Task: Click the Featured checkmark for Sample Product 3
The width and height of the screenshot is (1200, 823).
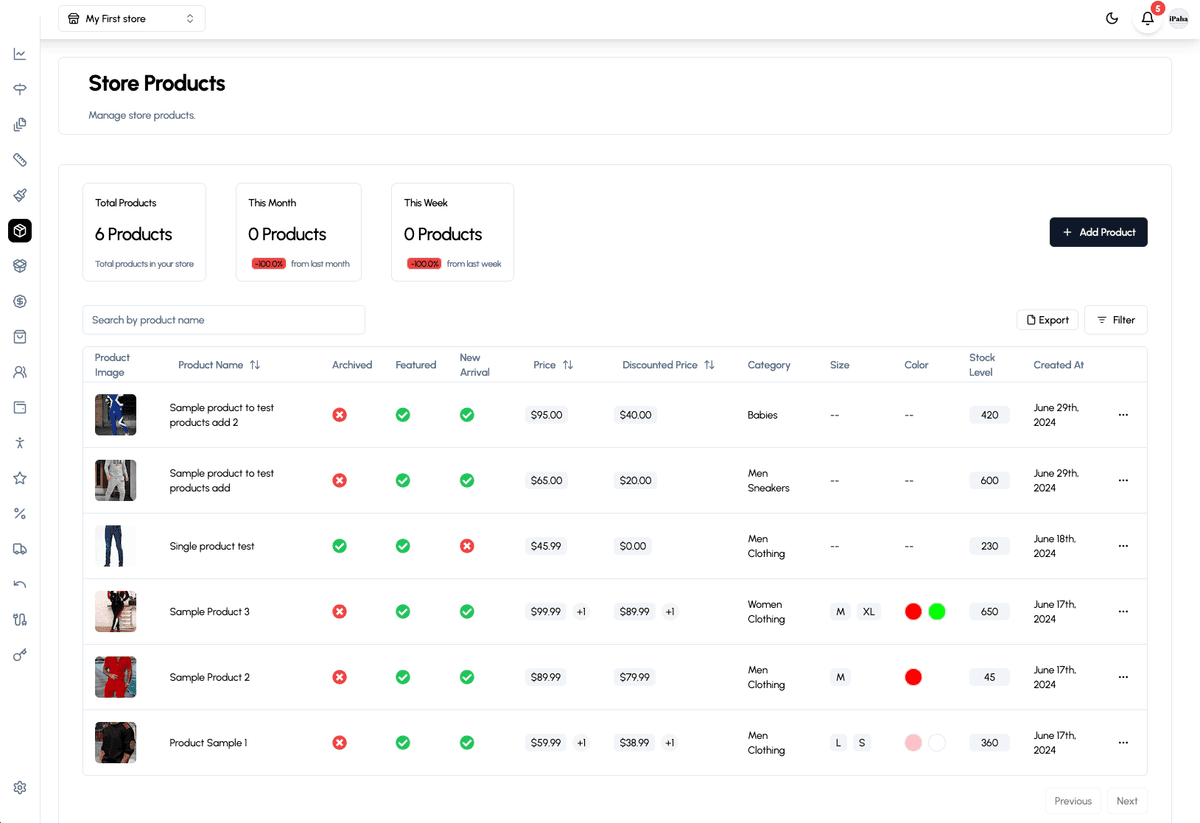Action: pos(403,611)
